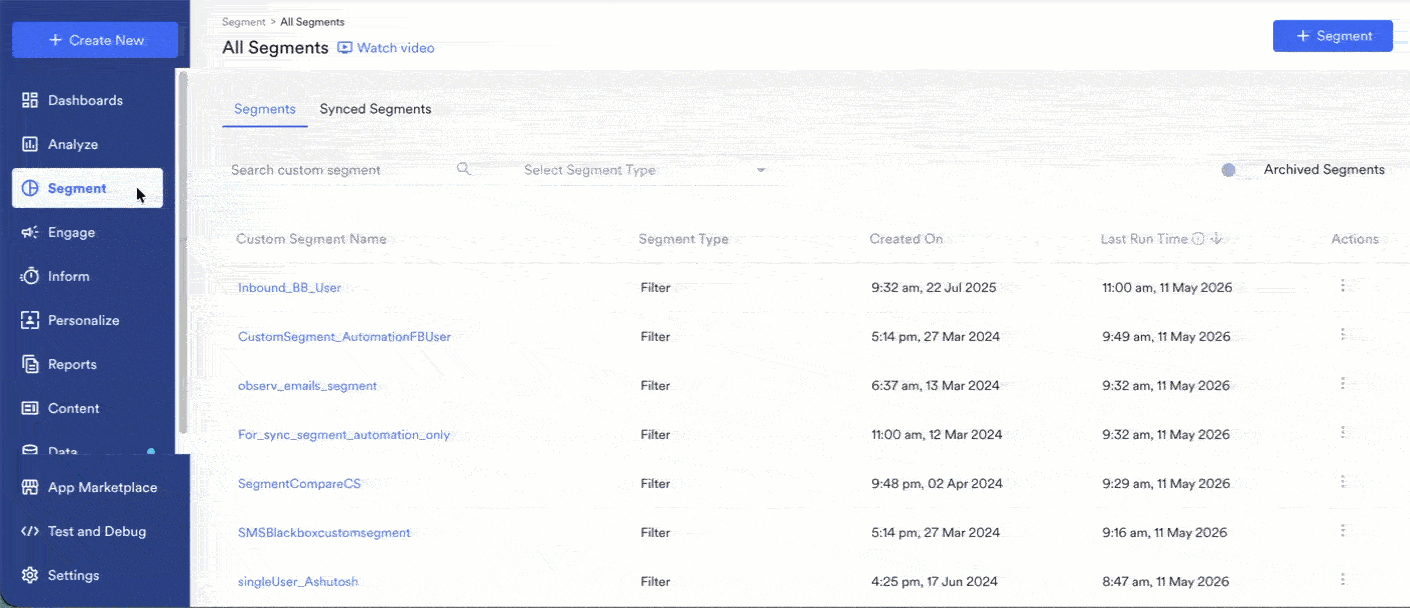
Task: Click the Analyze chart icon
Action: (x=30, y=144)
